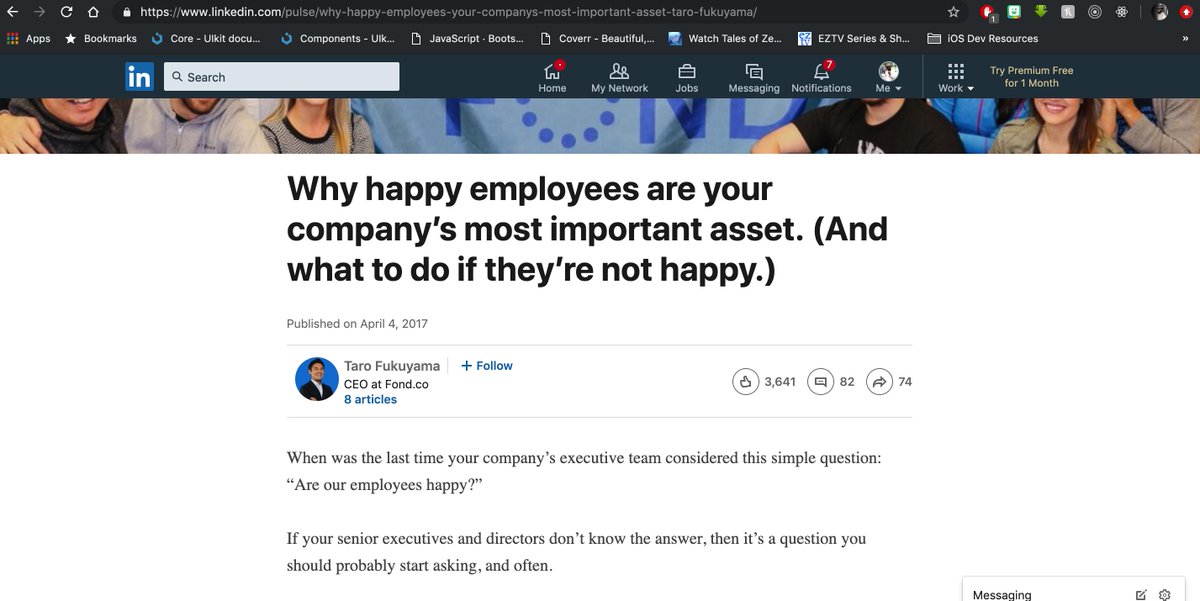Open the AdBlock extension with red hand icon

(x=987, y=12)
